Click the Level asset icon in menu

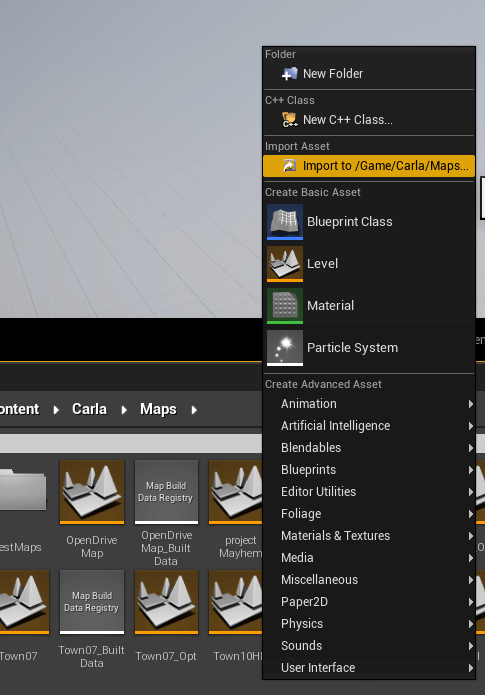pyautogui.click(x=285, y=264)
